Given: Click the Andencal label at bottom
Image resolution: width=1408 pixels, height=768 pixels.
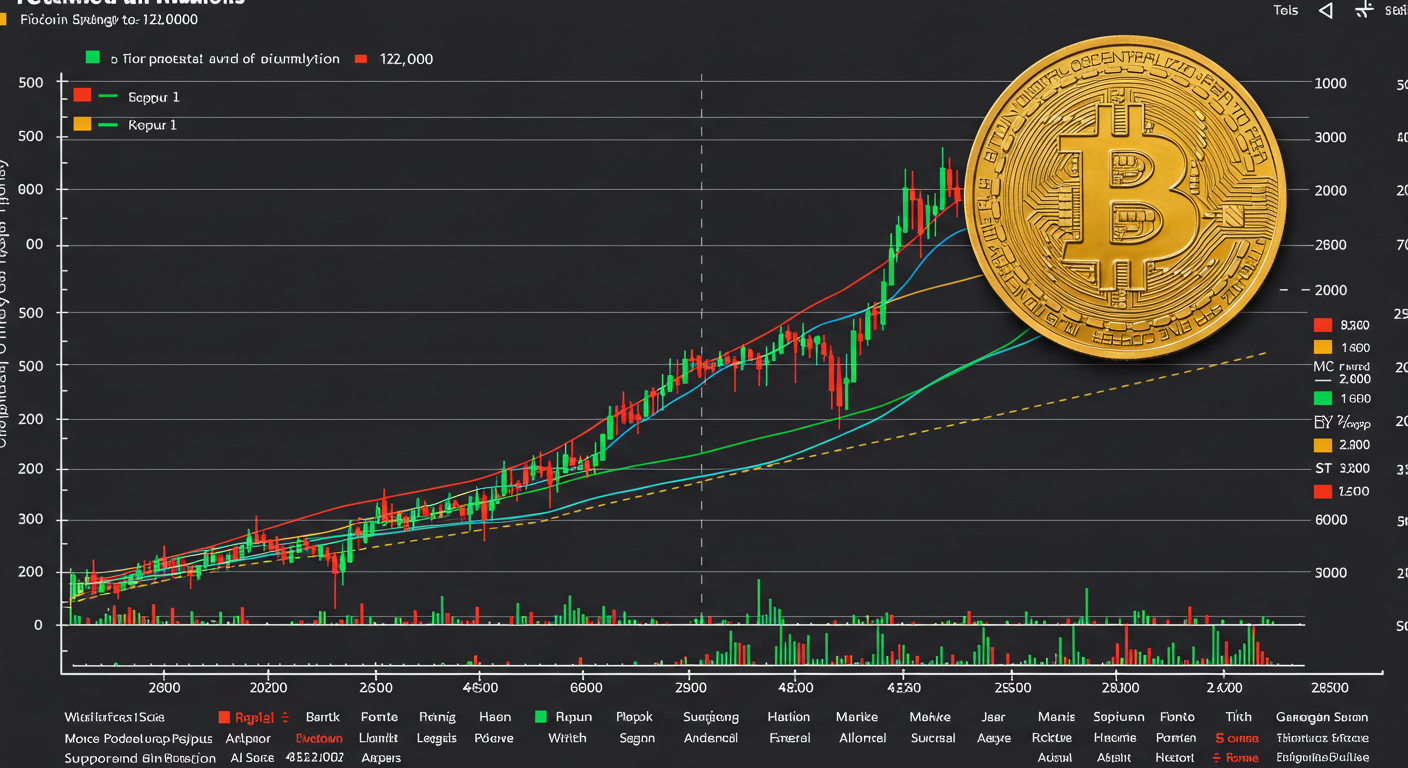Looking at the screenshot, I should [711, 738].
